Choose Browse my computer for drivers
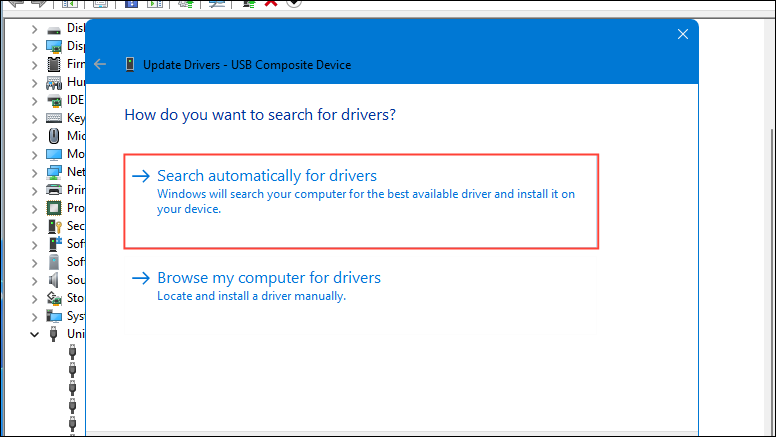The height and width of the screenshot is (437, 776). point(269,278)
